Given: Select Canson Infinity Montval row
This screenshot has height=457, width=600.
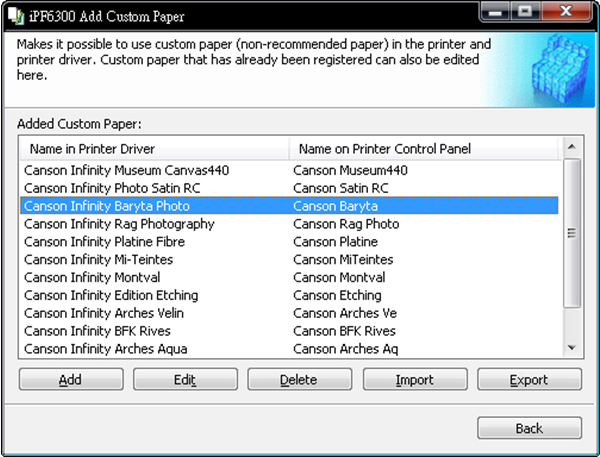Looking at the screenshot, I should pyautogui.click(x=289, y=277).
